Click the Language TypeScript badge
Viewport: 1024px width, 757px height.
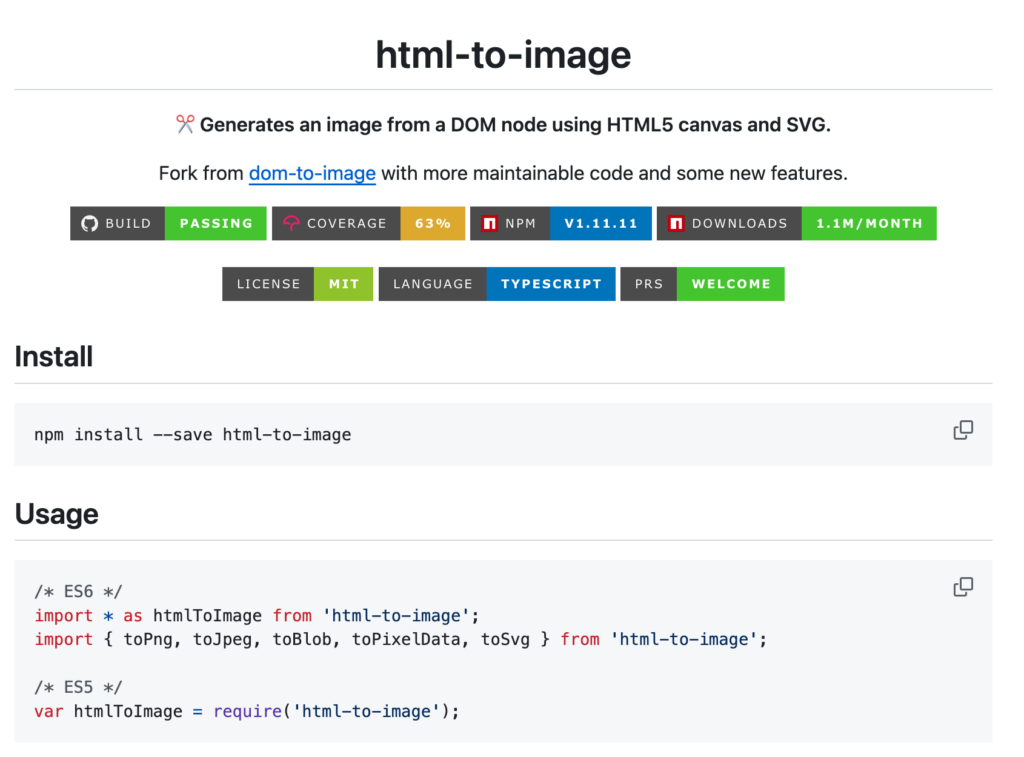click(x=497, y=284)
